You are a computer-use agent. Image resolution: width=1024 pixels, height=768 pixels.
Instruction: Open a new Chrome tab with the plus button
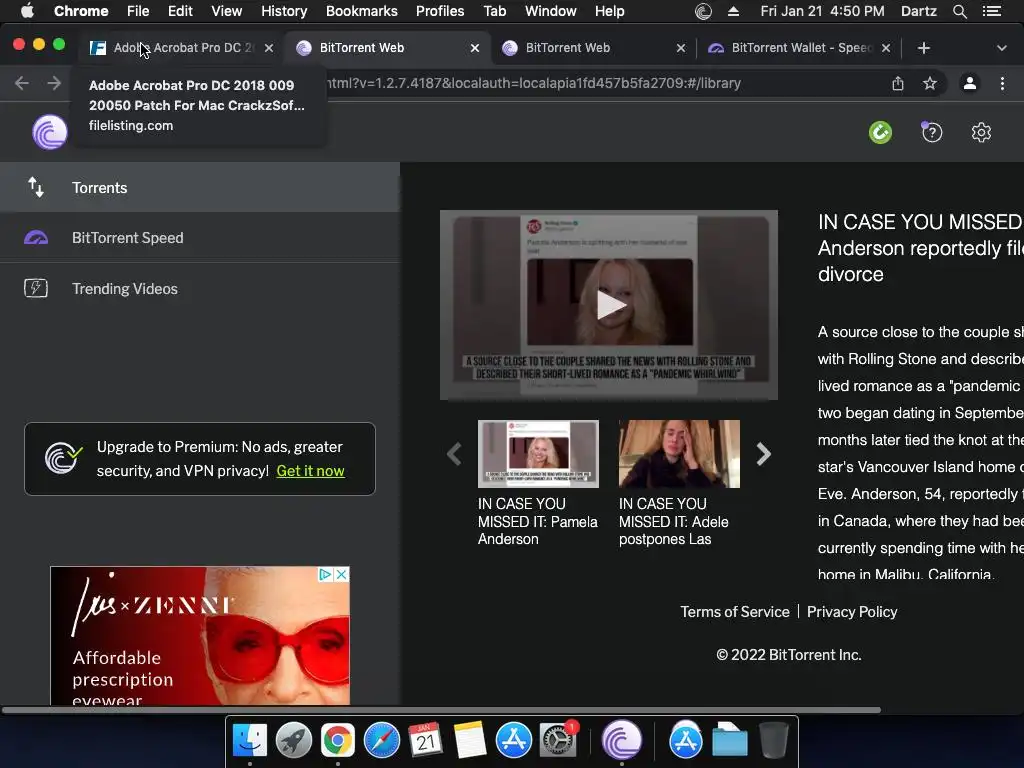click(923, 48)
